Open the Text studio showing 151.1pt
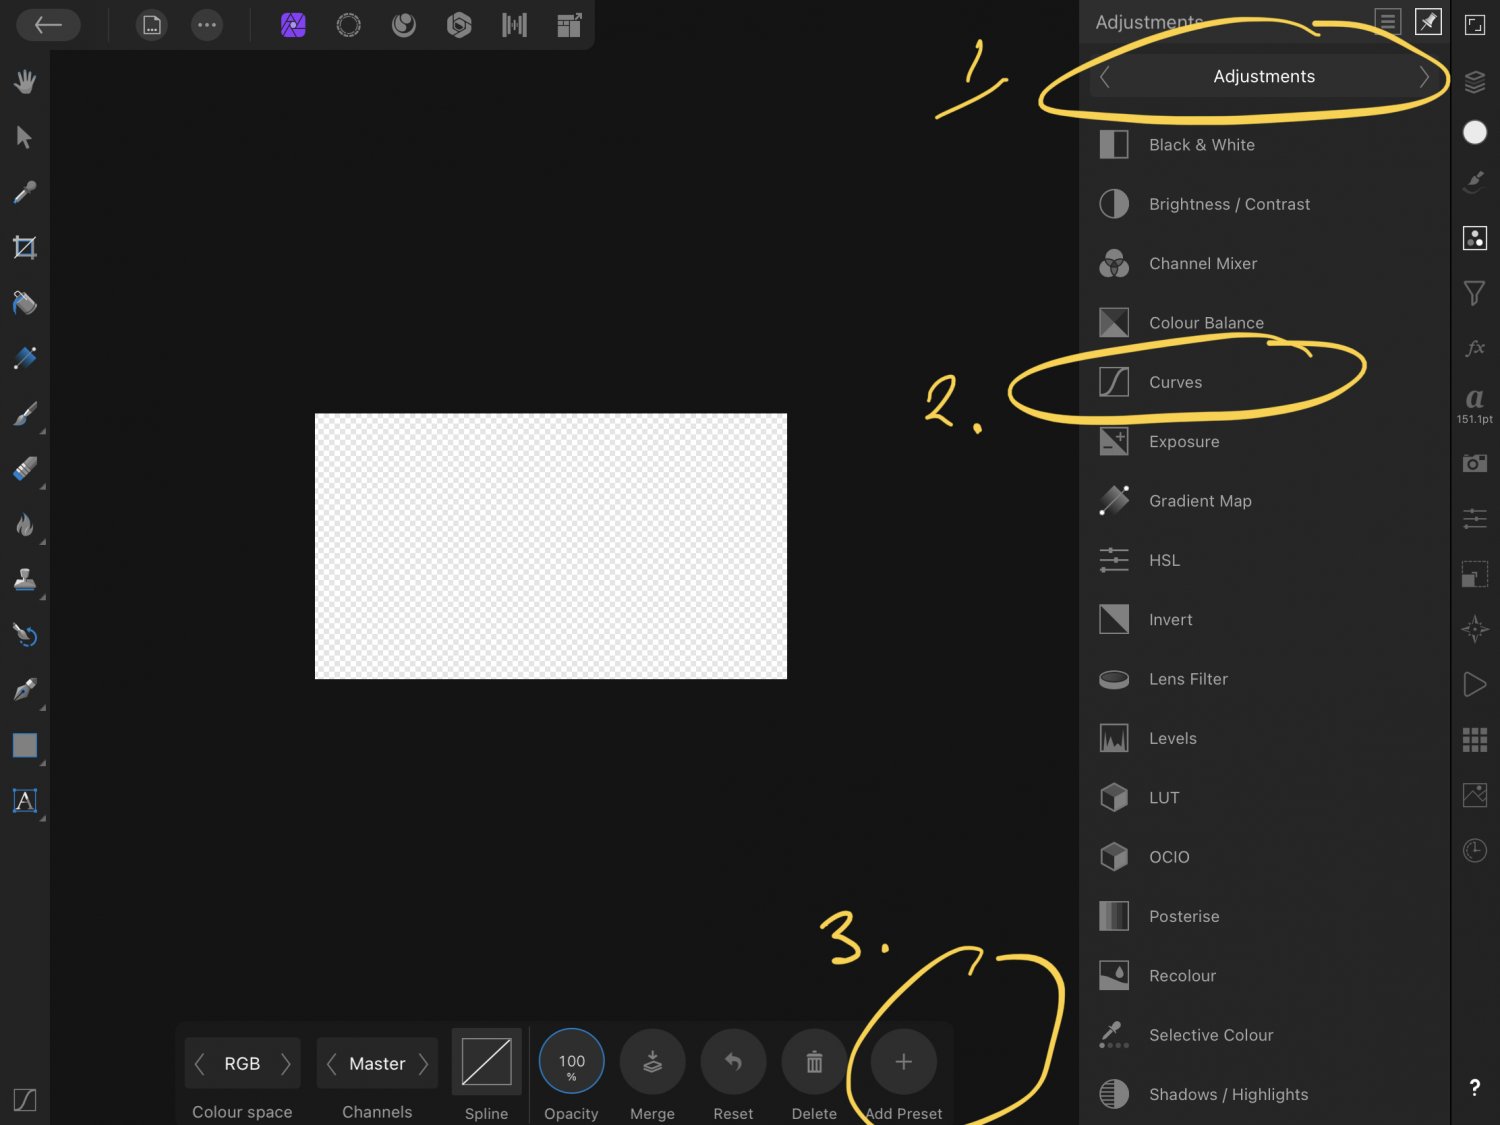 pyautogui.click(x=1475, y=405)
